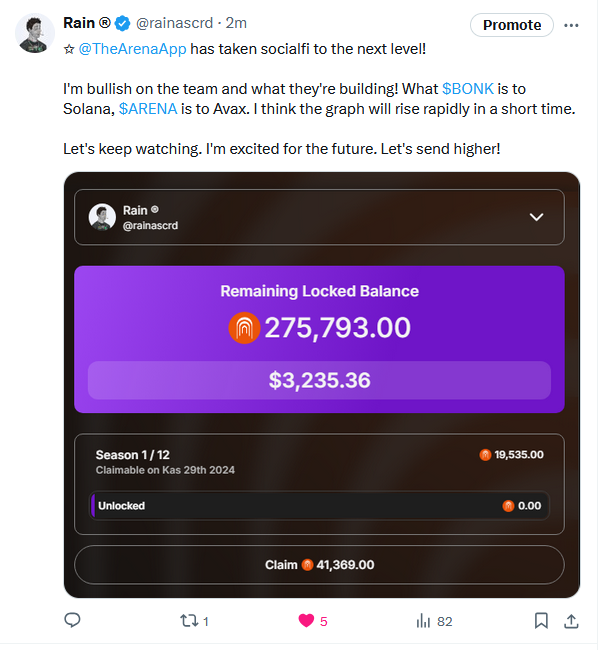
Task: Open the @TheArenaApp mention link
Action: point(133,48)
